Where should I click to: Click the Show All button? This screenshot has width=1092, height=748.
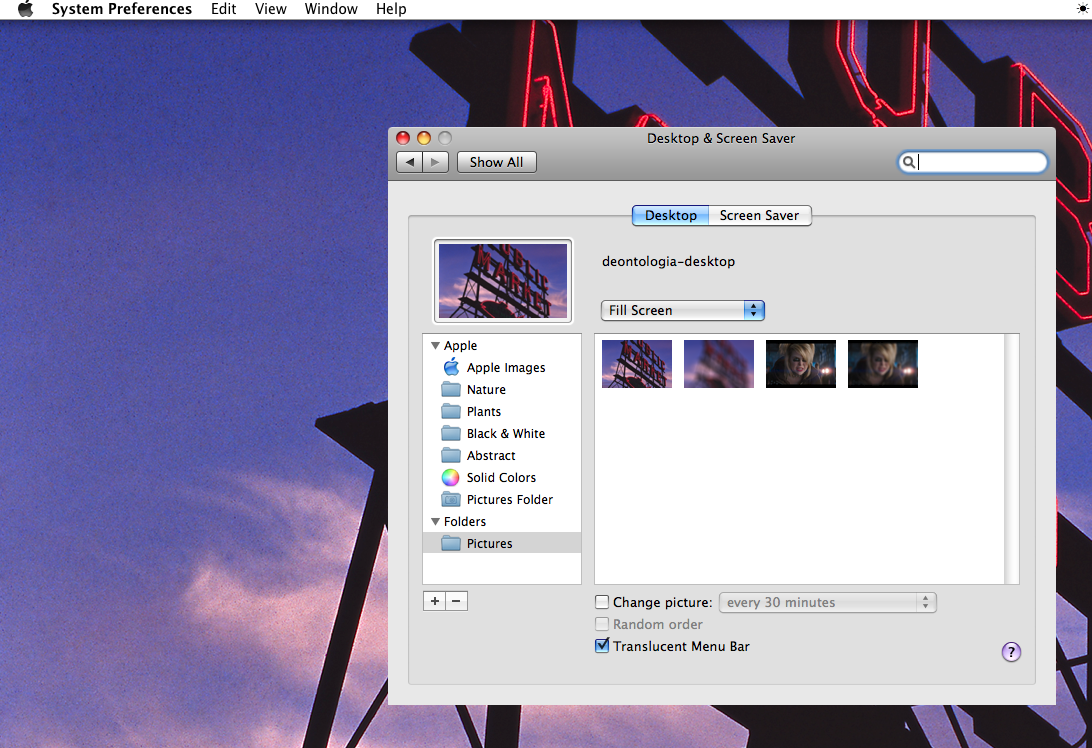tap(497, 162)
